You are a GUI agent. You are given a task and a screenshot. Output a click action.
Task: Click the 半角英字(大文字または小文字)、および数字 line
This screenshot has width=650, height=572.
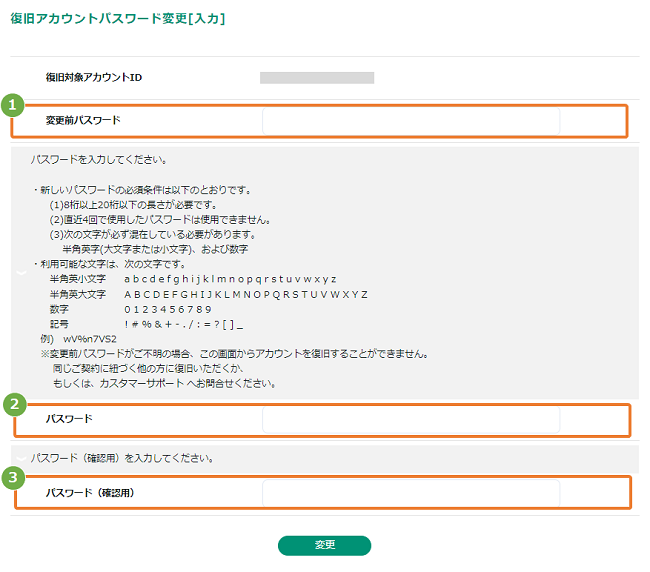(155, 250)
